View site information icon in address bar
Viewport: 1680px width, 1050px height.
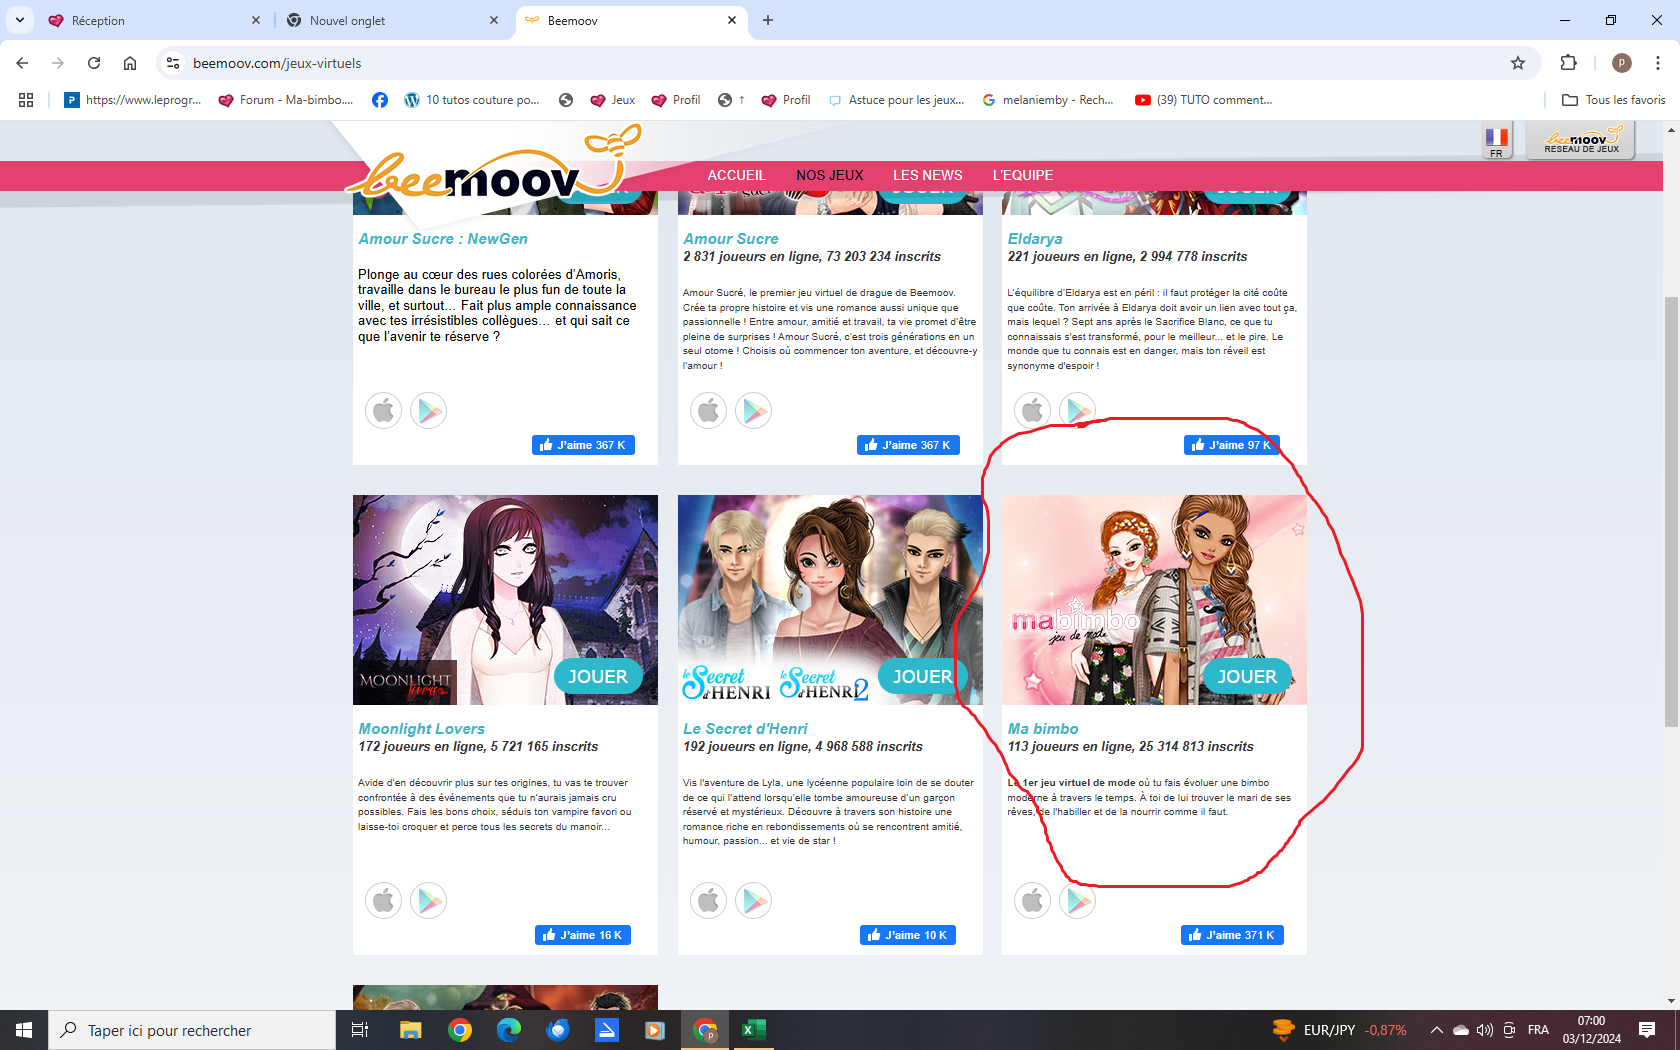point(173,63)
